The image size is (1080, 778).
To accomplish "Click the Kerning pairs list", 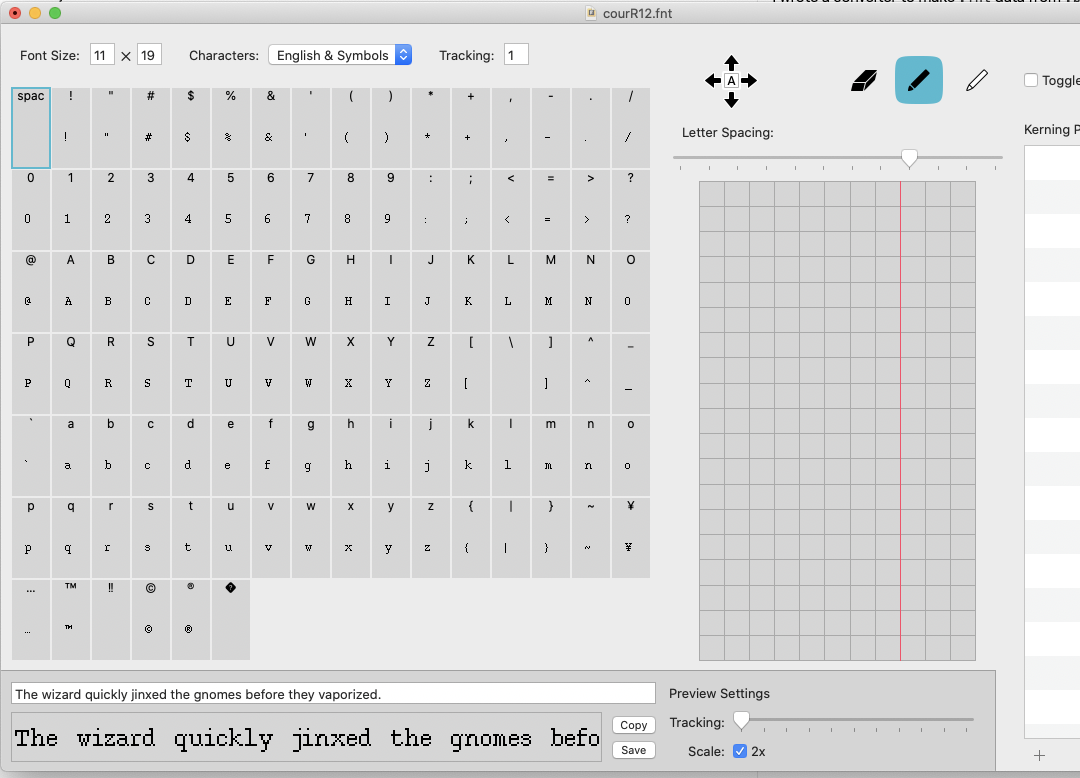I will point(1052,441).
